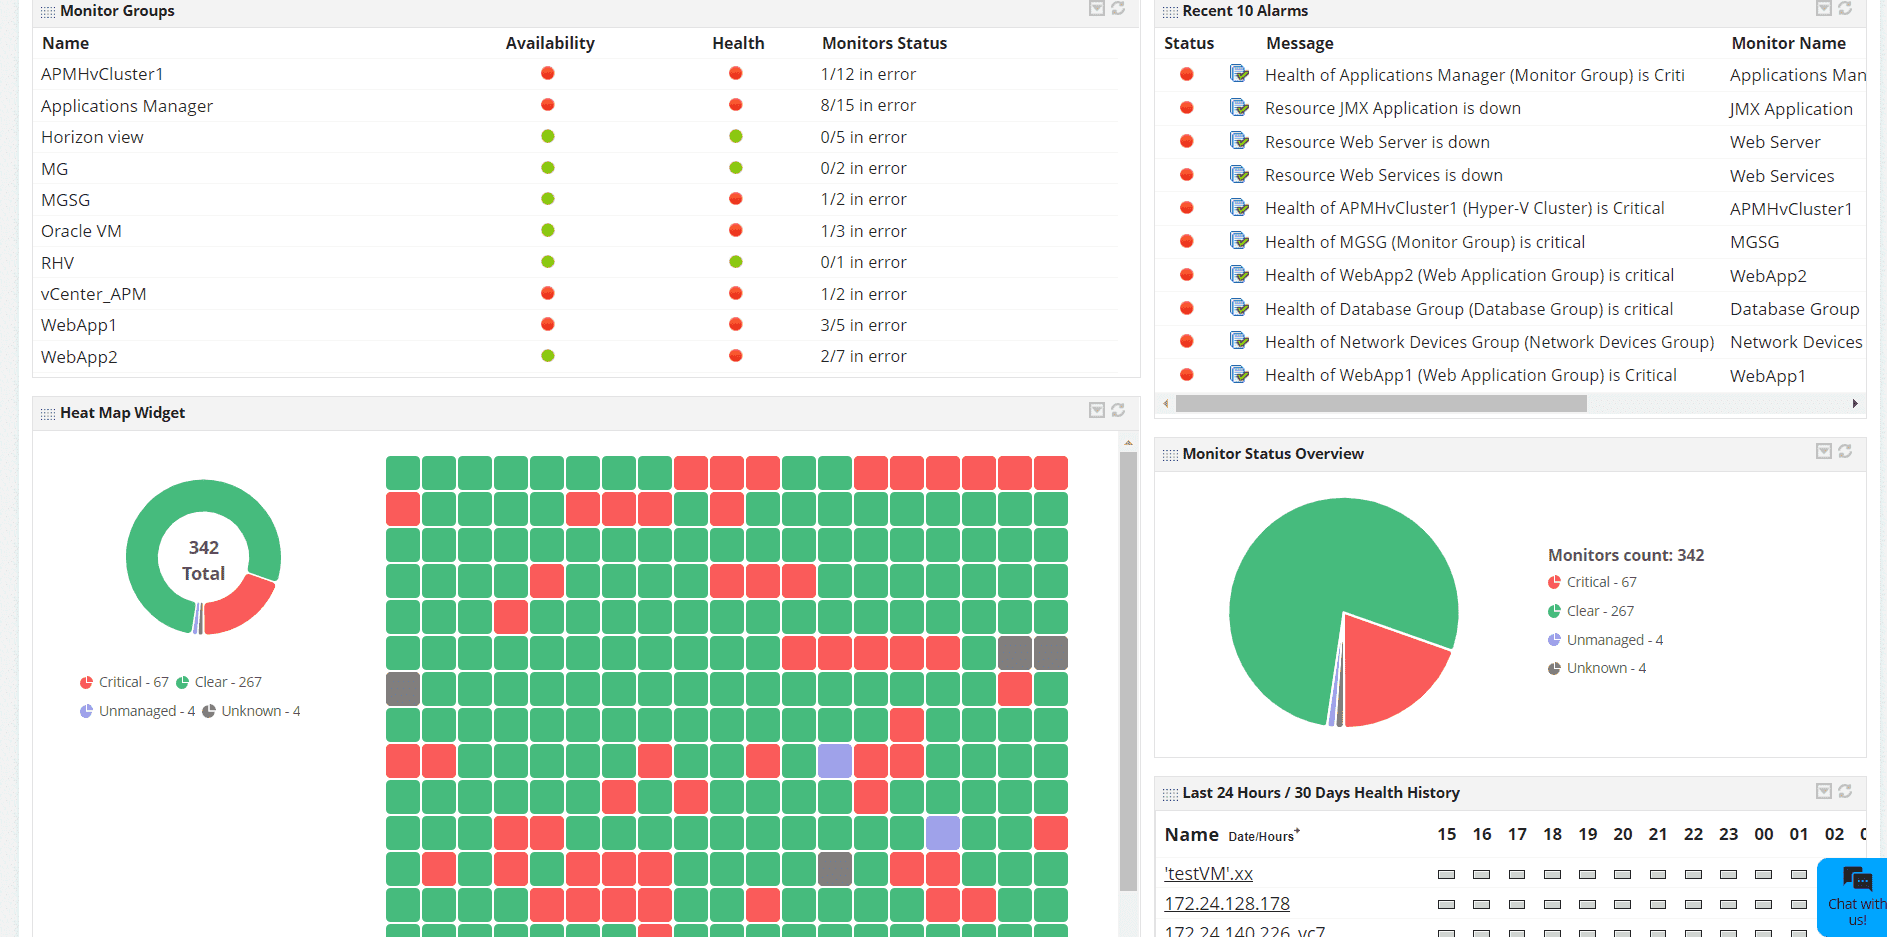Collapse the Recent 10 Alarms widget
This screenshot has width=1887, height=937.
1823,9
